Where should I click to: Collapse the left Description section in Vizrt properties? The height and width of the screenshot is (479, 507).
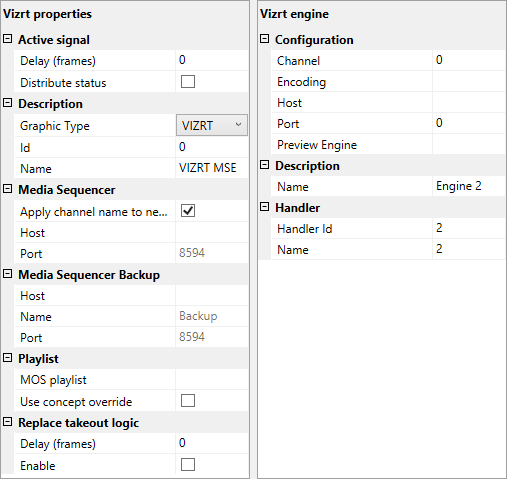coord(8,103)
